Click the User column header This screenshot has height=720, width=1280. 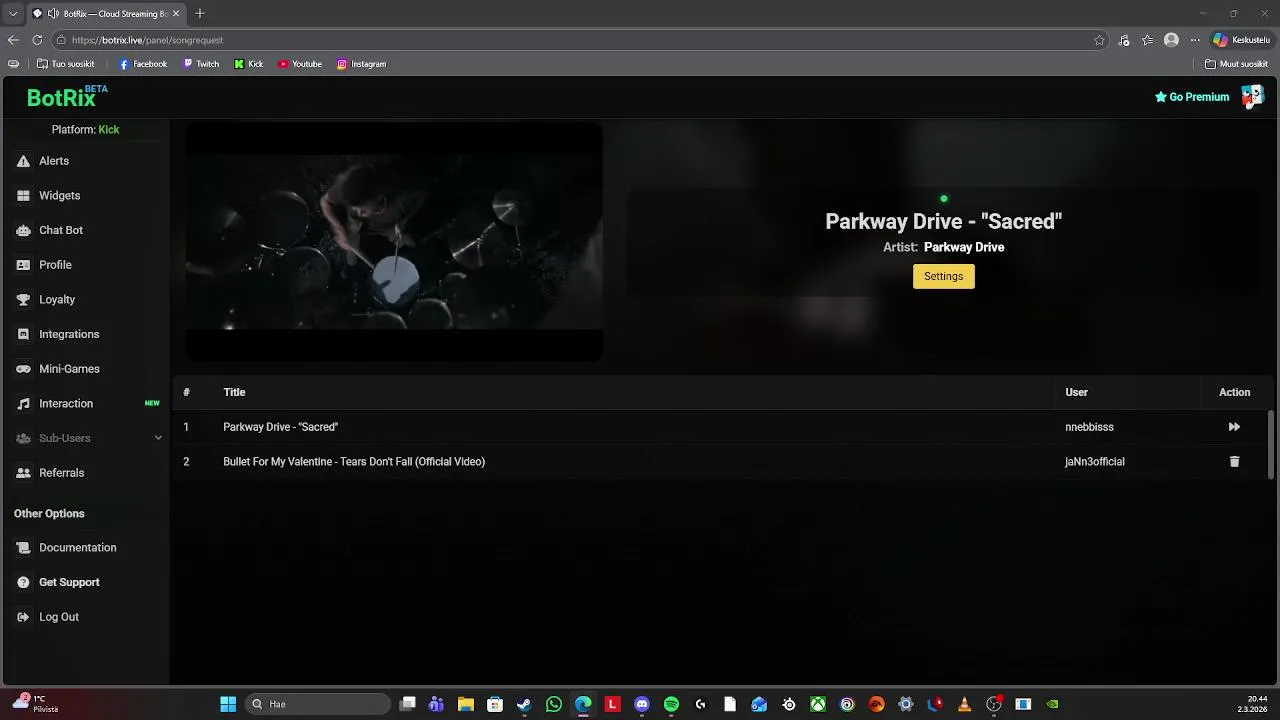[1076, 392]
